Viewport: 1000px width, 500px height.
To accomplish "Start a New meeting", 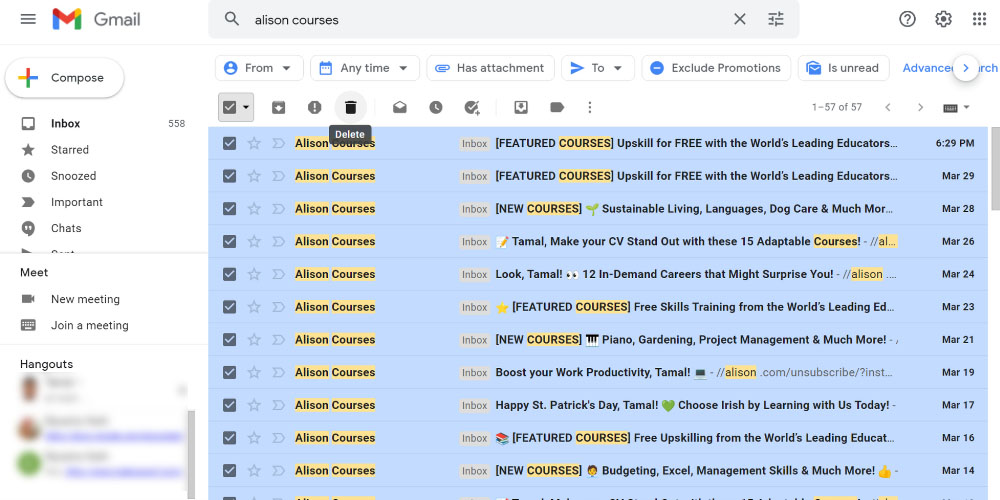I will (85, 299).
